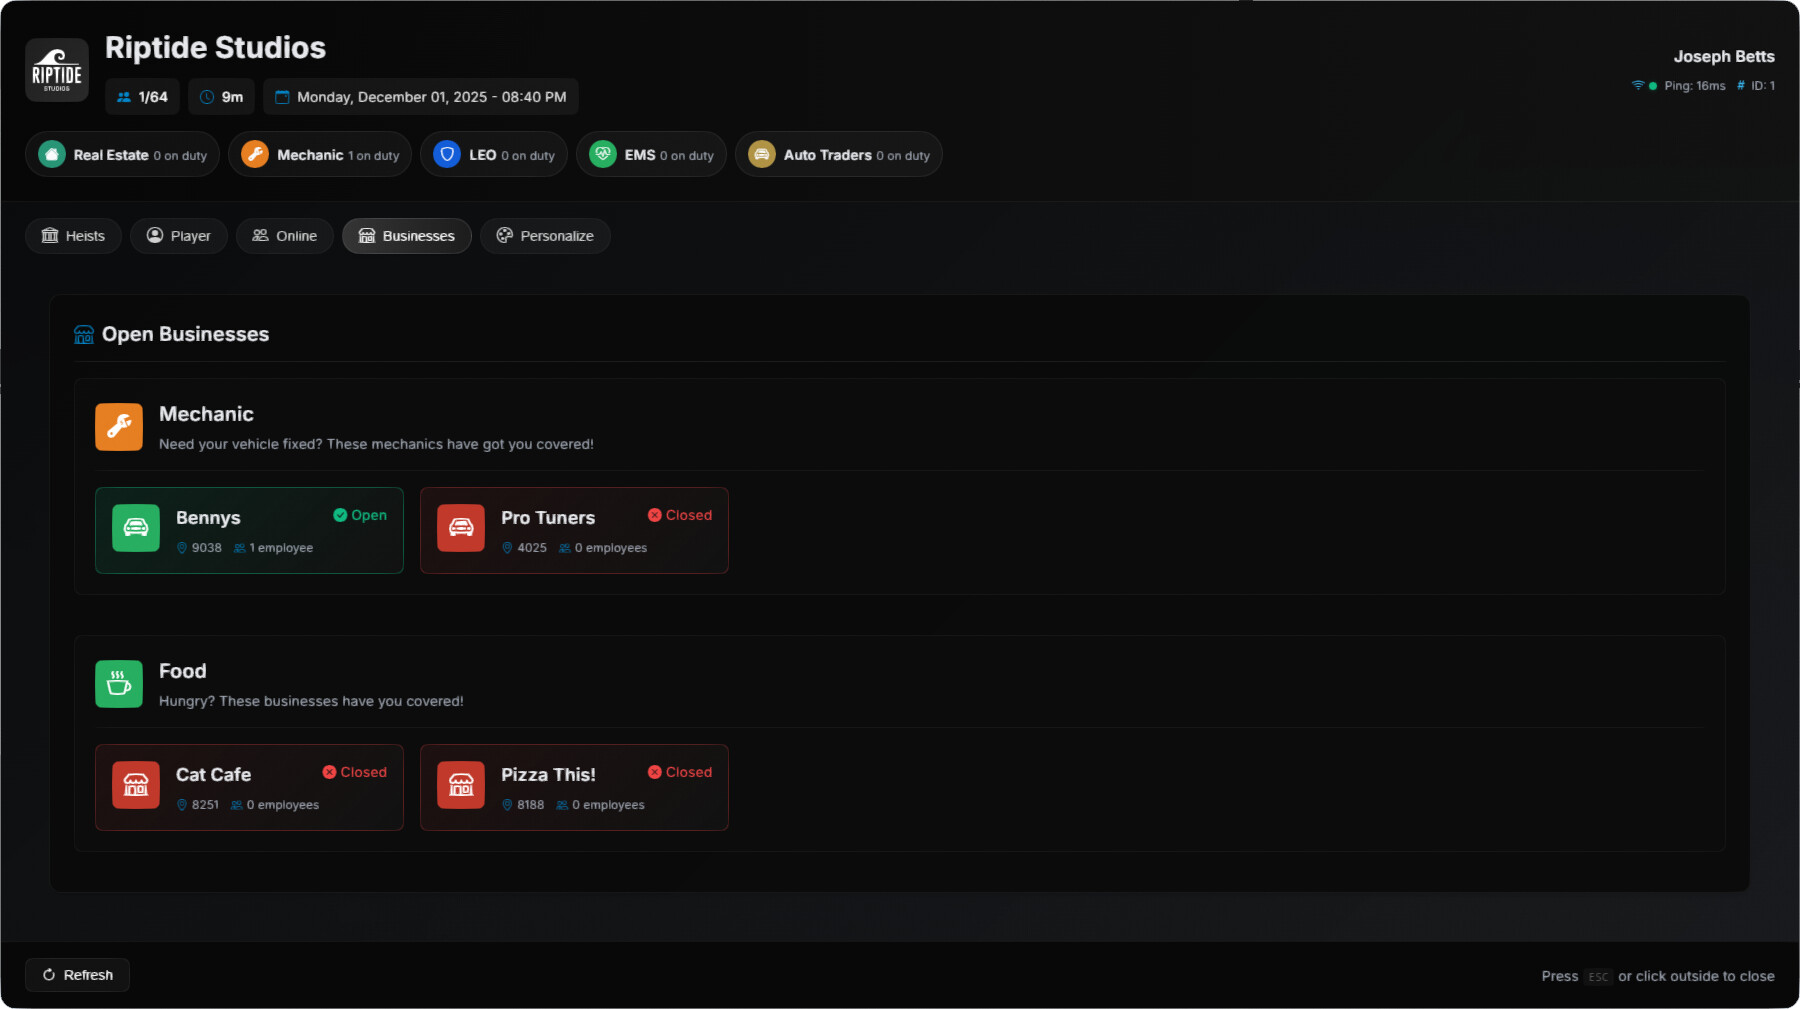Viewport: 1800px width, 1009px height.
Task: Click the Bennys Open status checkmark
Action: (340, 515)
